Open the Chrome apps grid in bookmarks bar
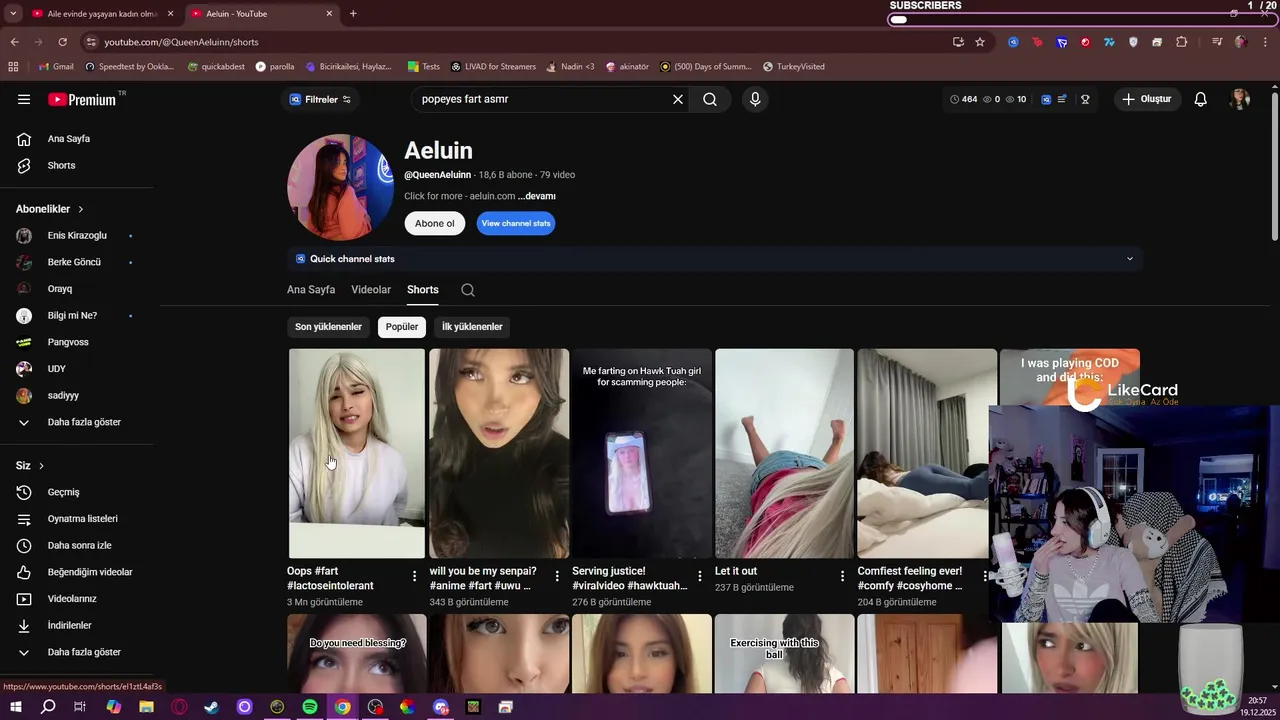Image resolution: width=1280 pixels, height=720 pixels. 13,66
